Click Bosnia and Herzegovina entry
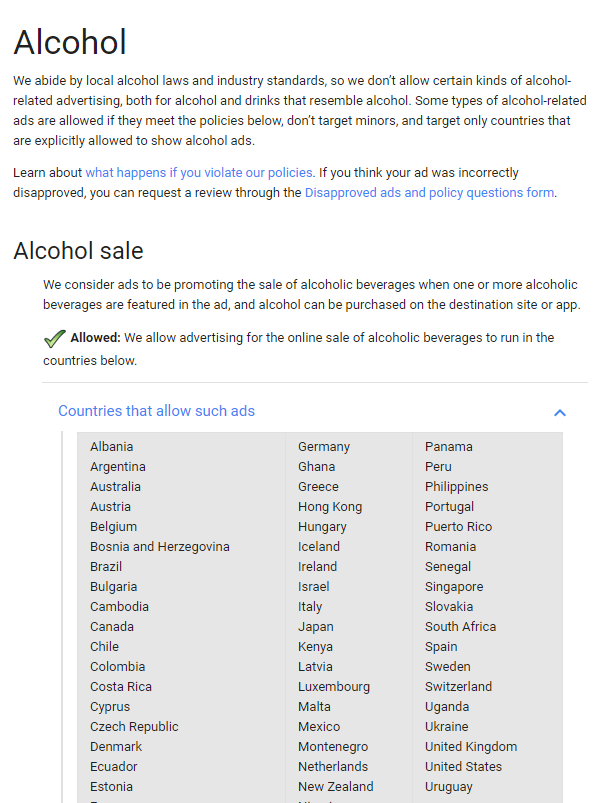This screenshot has width=593, height=803. [x=160, y=547]
